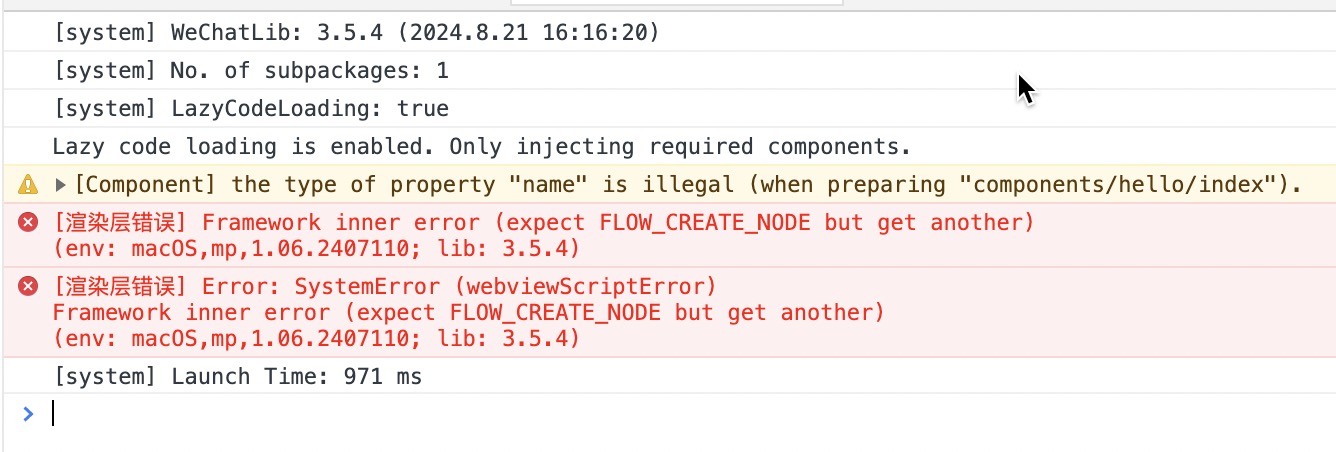Expand the [Component] warning message arrow
Screen dimensions: 1336x452
pos(60,185)
